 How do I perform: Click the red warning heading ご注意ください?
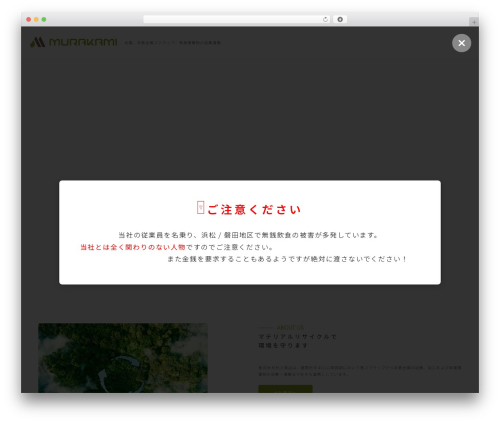[x=254, y=210]
